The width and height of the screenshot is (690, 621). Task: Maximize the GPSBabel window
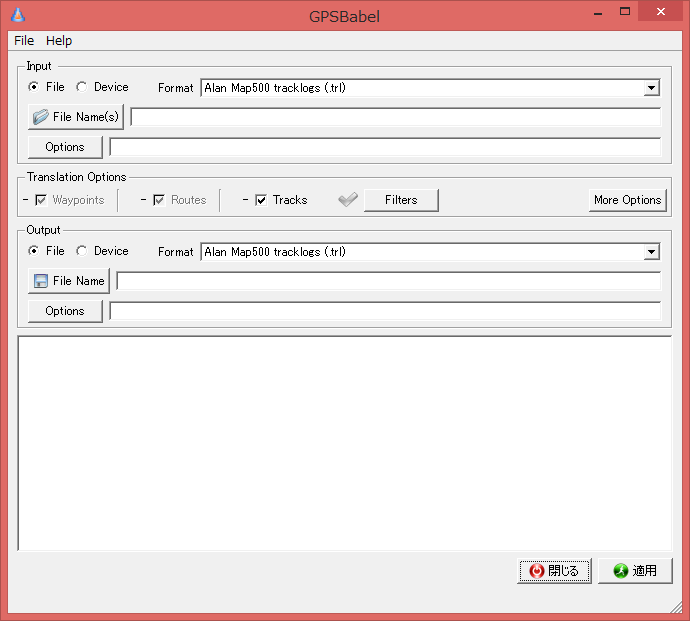[x=625, y=12]
